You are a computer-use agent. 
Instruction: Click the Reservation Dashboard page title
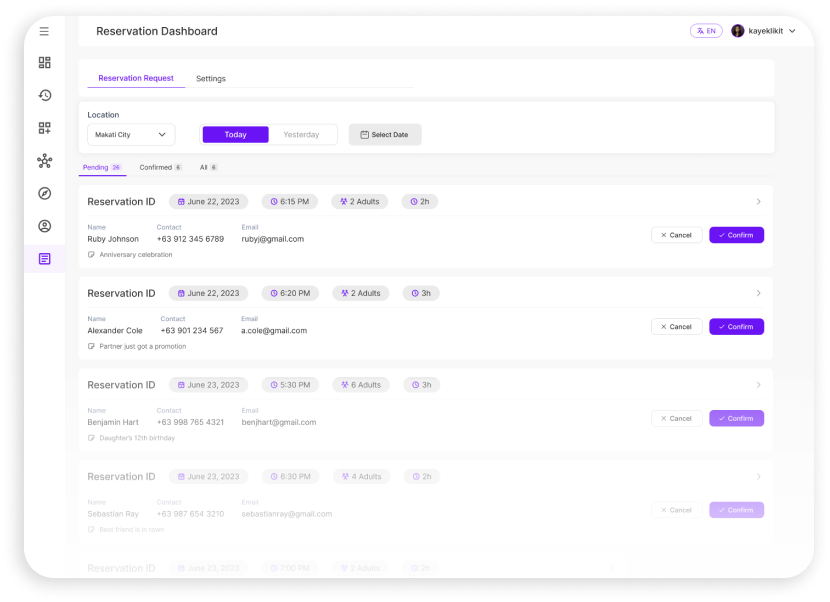pos(157,31)
